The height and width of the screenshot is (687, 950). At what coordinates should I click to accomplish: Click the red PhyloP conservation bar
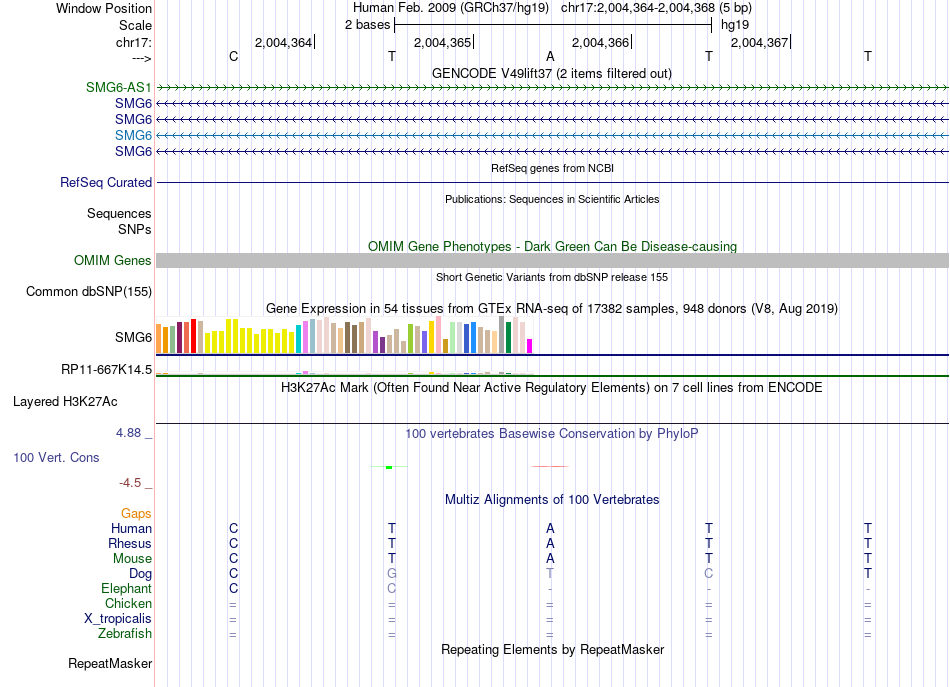(550, 466)
